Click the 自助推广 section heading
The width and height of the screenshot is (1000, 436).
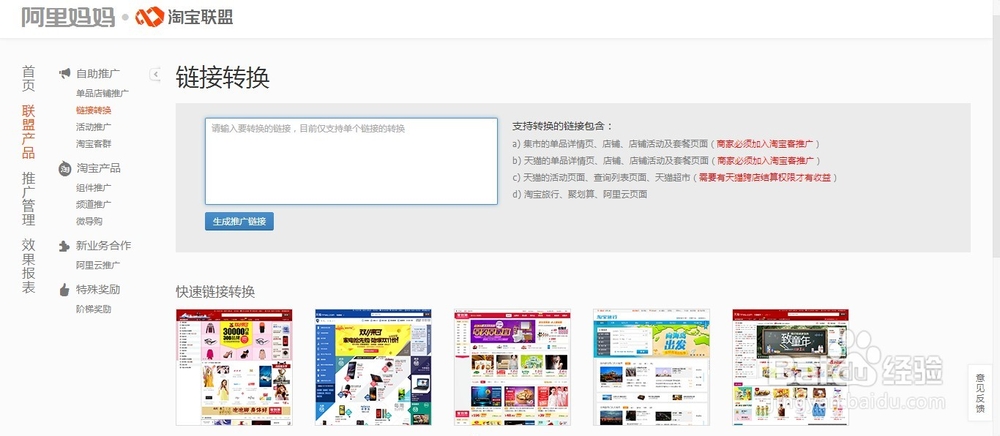pyautogui.click(x=98, y=73)
